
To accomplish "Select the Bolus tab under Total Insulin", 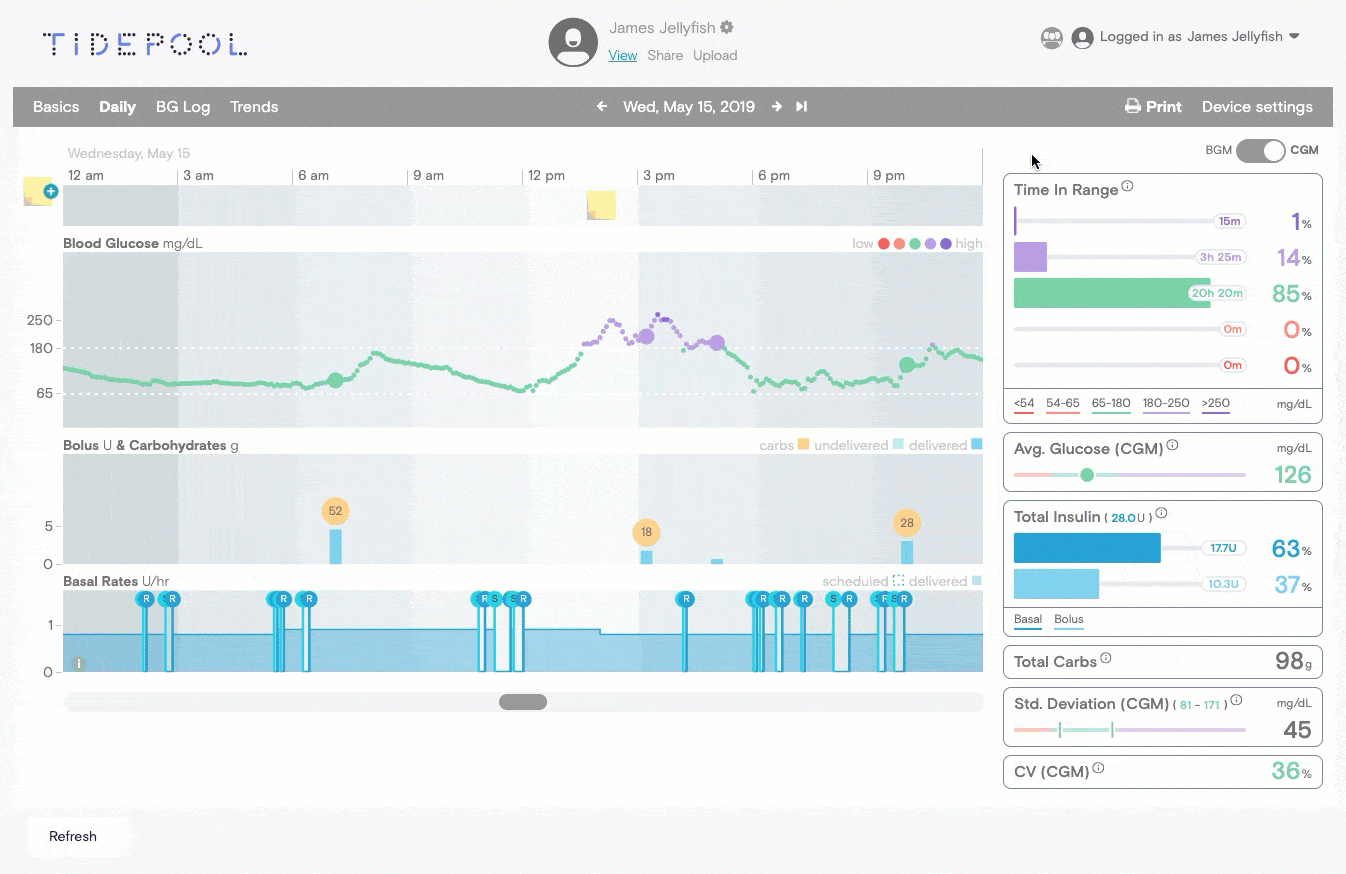I will coord(1068,620).
